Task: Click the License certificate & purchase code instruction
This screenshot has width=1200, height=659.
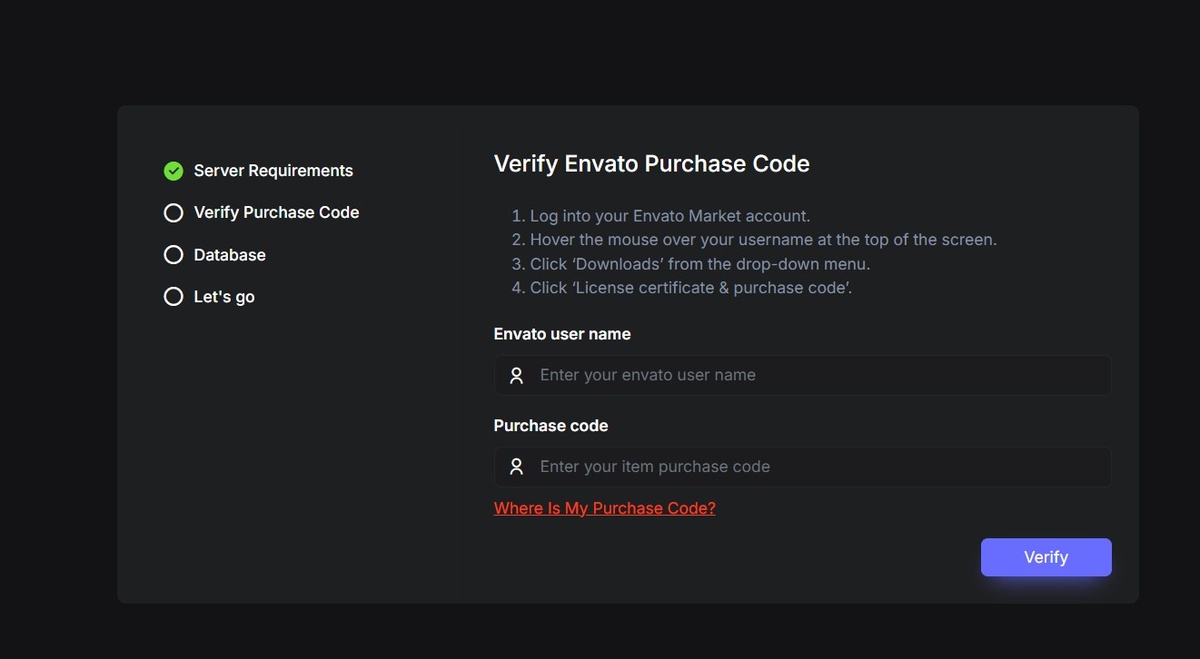Action: click(682, 288)
